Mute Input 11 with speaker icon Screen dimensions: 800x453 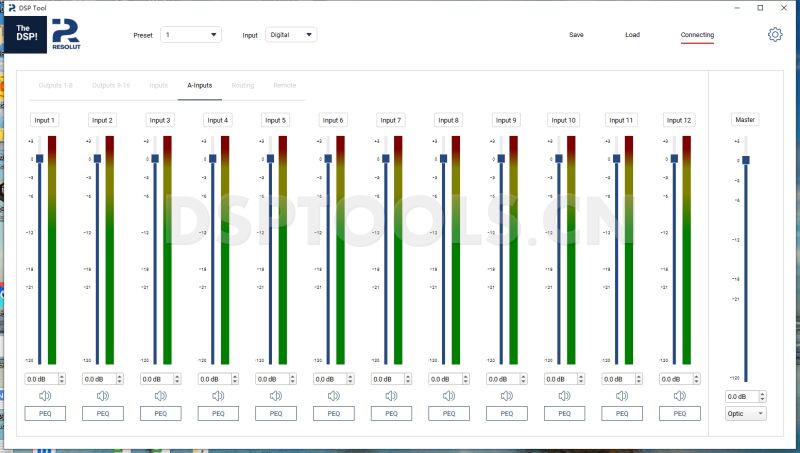tap(622, 396)
